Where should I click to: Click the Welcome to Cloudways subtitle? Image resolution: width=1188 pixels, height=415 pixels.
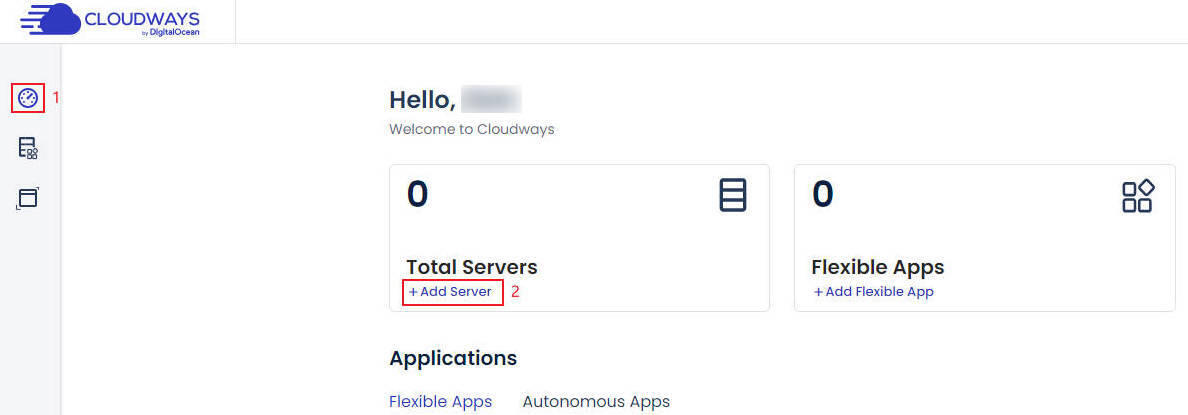[x=471, y=129]
